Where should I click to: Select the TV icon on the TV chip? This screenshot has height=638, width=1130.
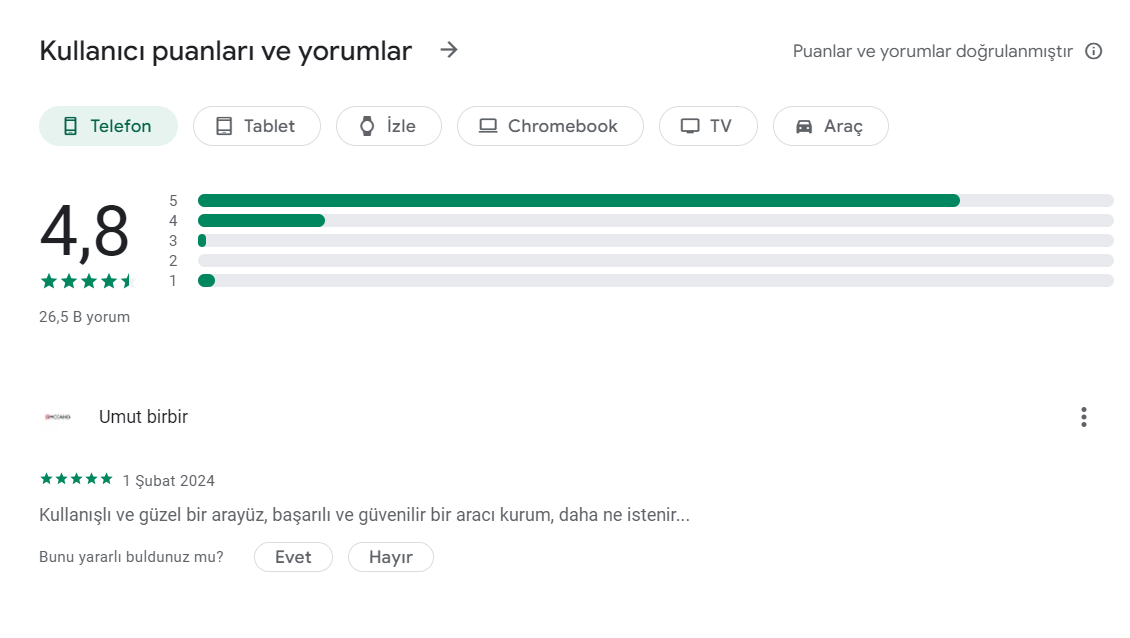pos(691,125)
